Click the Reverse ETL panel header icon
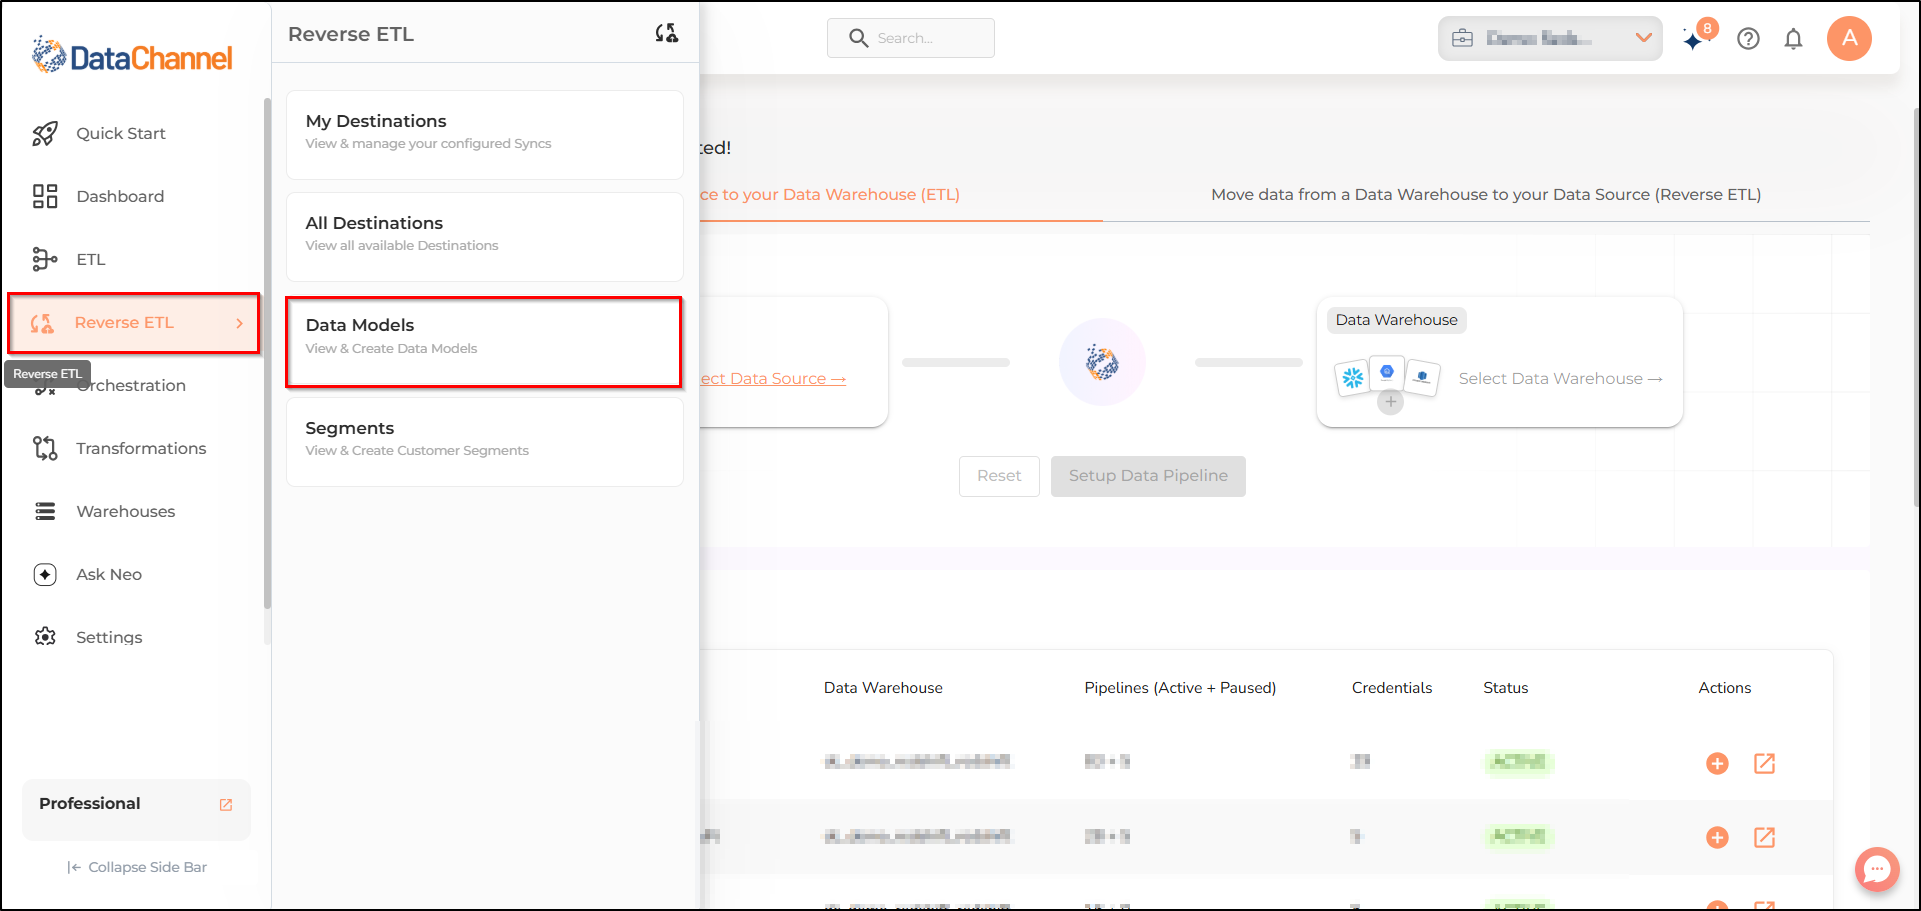The width and height of the screenshot is (1921, 911). 667,34
